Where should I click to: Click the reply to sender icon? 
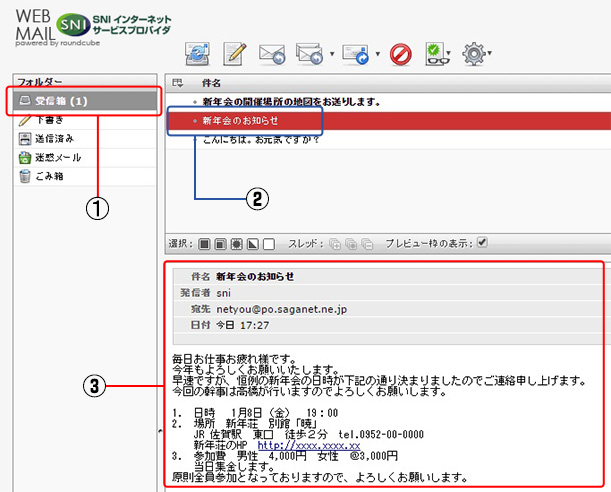pyautogui.click(x=272, y=55)
